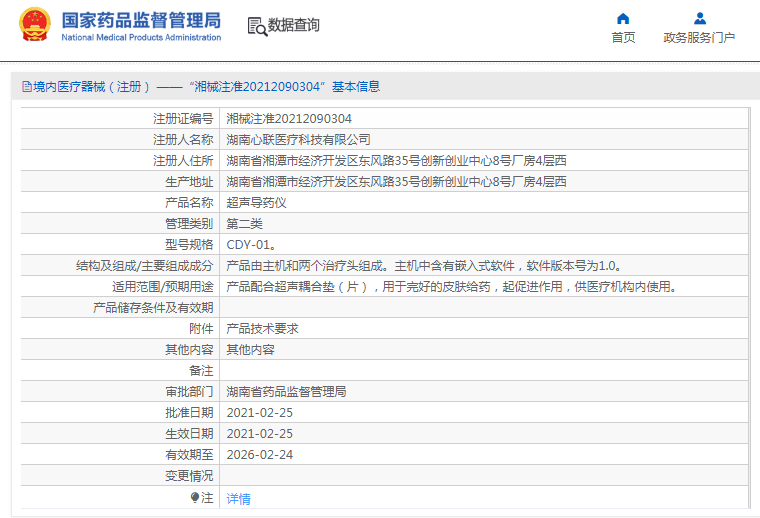Click the national emblem logo
760x518 pixels.
click(34, 24)
